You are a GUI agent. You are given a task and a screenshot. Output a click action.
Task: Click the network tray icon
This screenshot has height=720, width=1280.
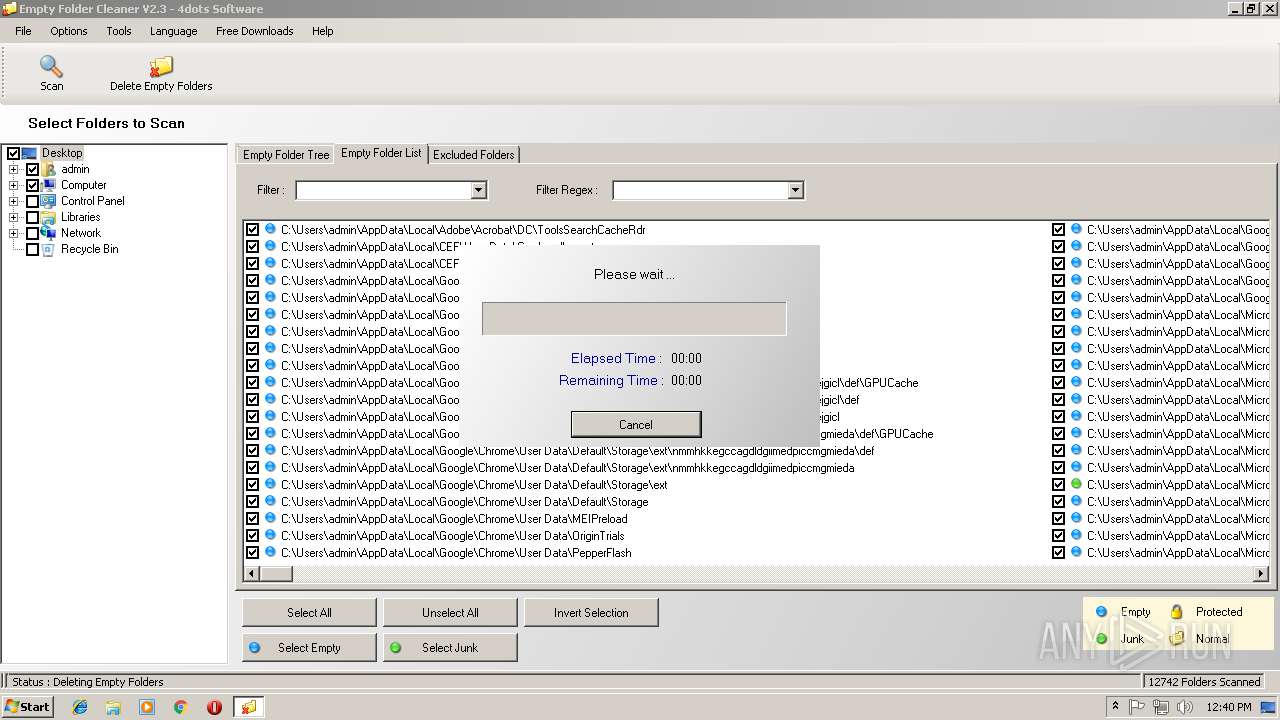click(x=1160, y=707)
